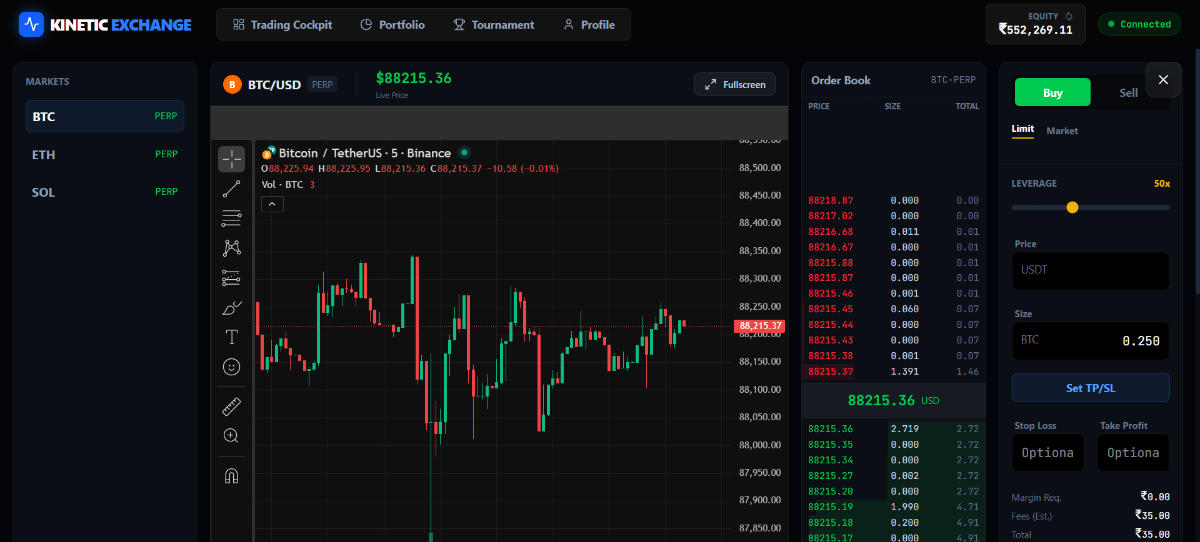Open the Portfolio tab

[x=392, y=25]
